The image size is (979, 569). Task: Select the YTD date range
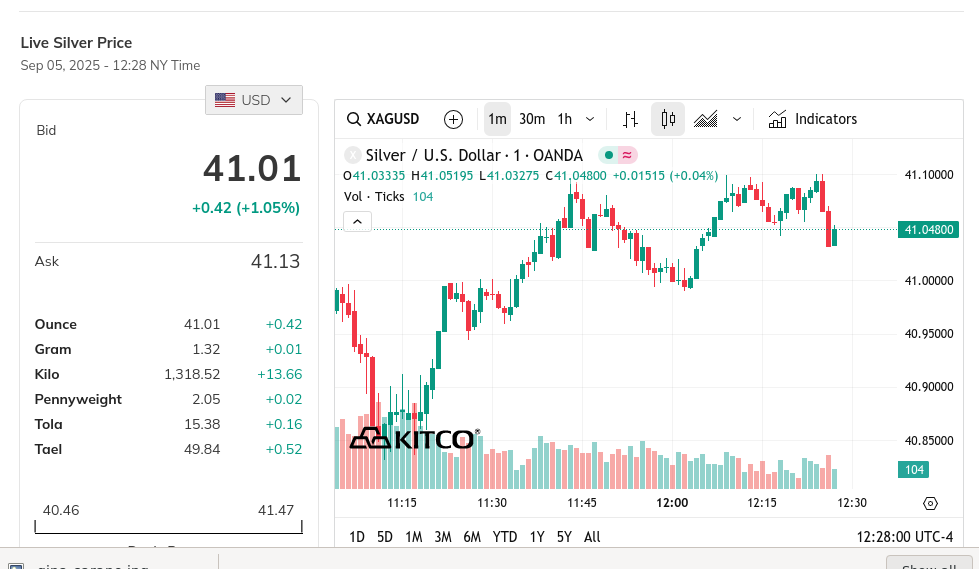(504, 537)
